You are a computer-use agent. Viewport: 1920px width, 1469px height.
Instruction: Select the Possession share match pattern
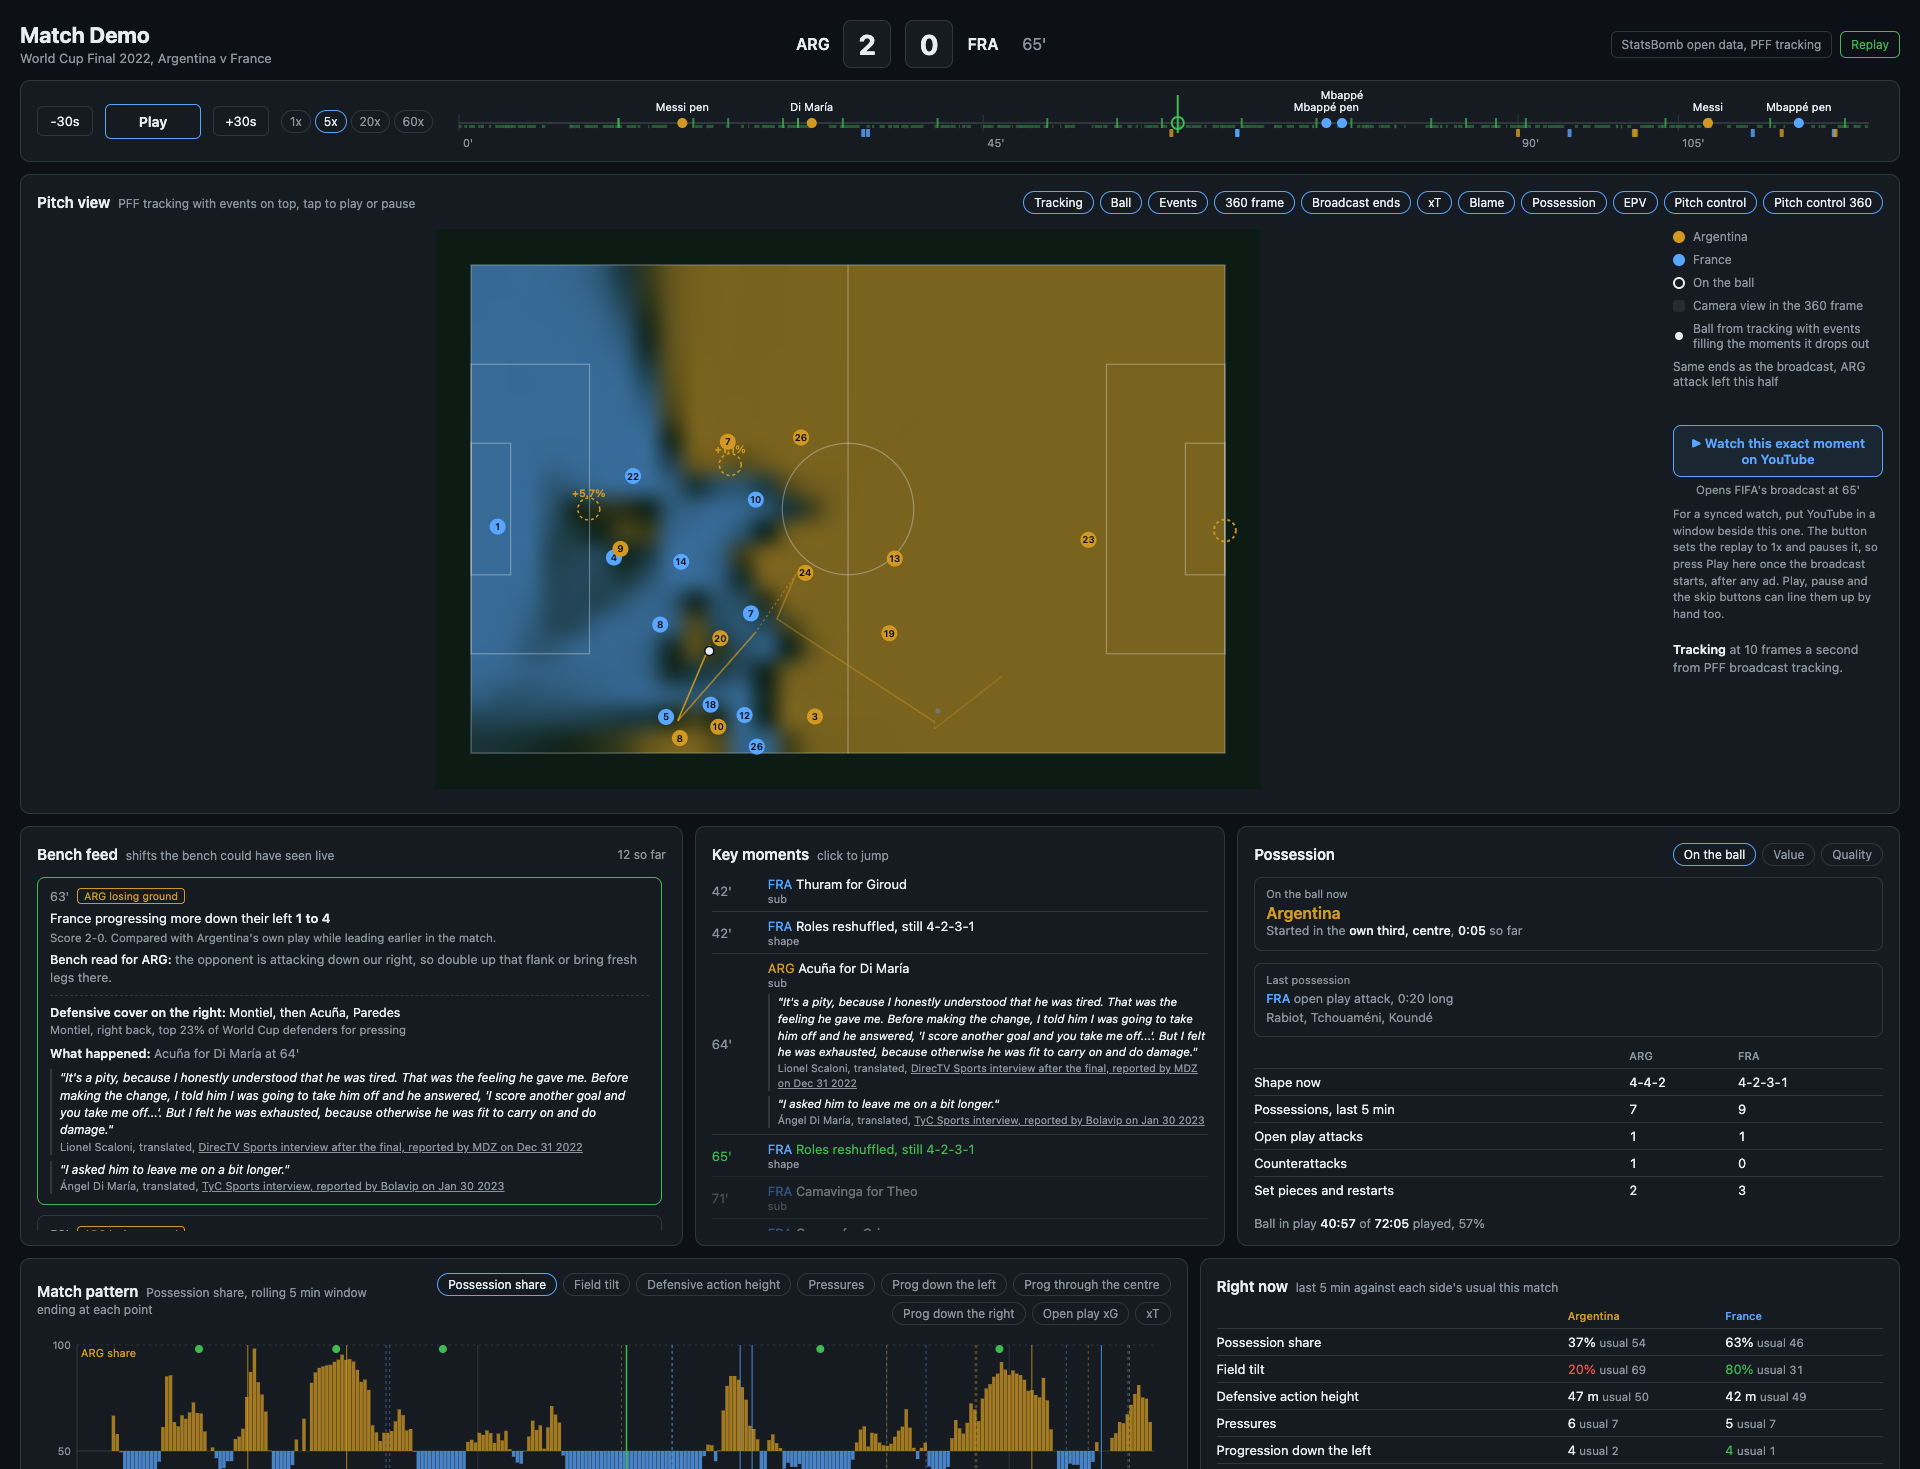(497, 1285)
